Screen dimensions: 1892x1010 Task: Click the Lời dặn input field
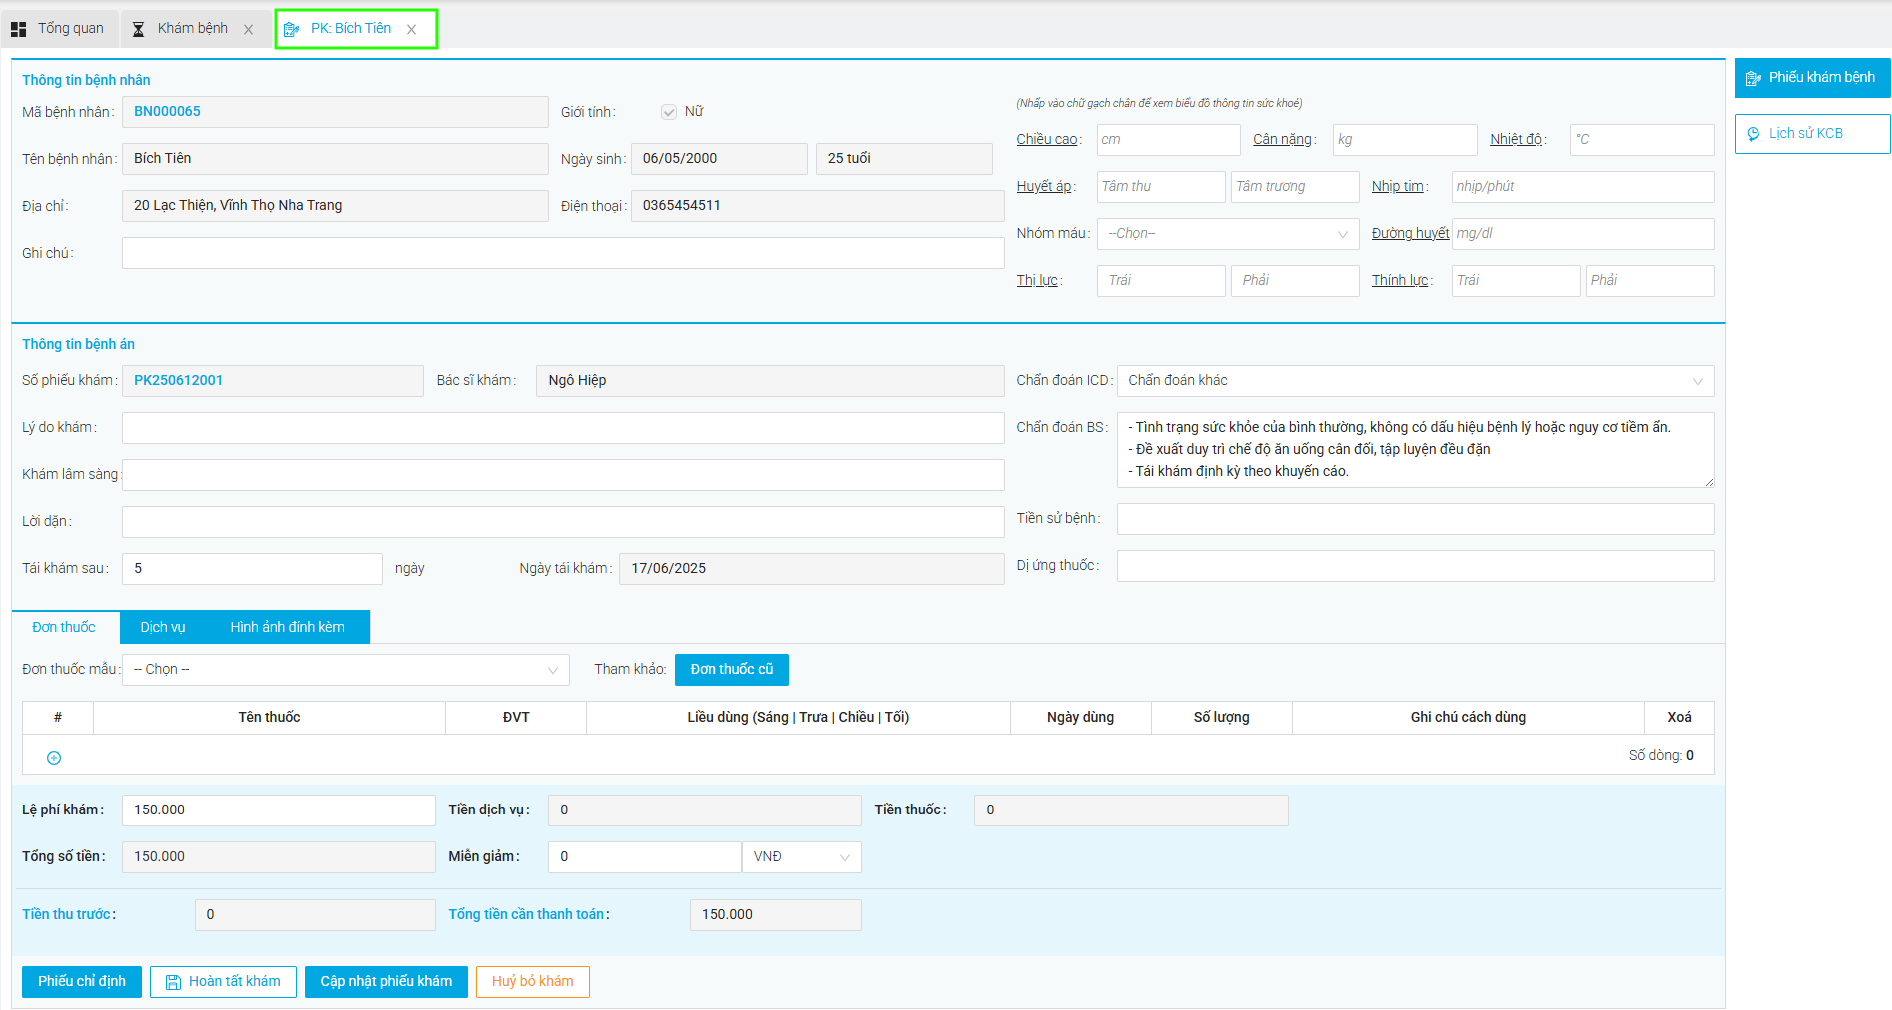(563, 522)
